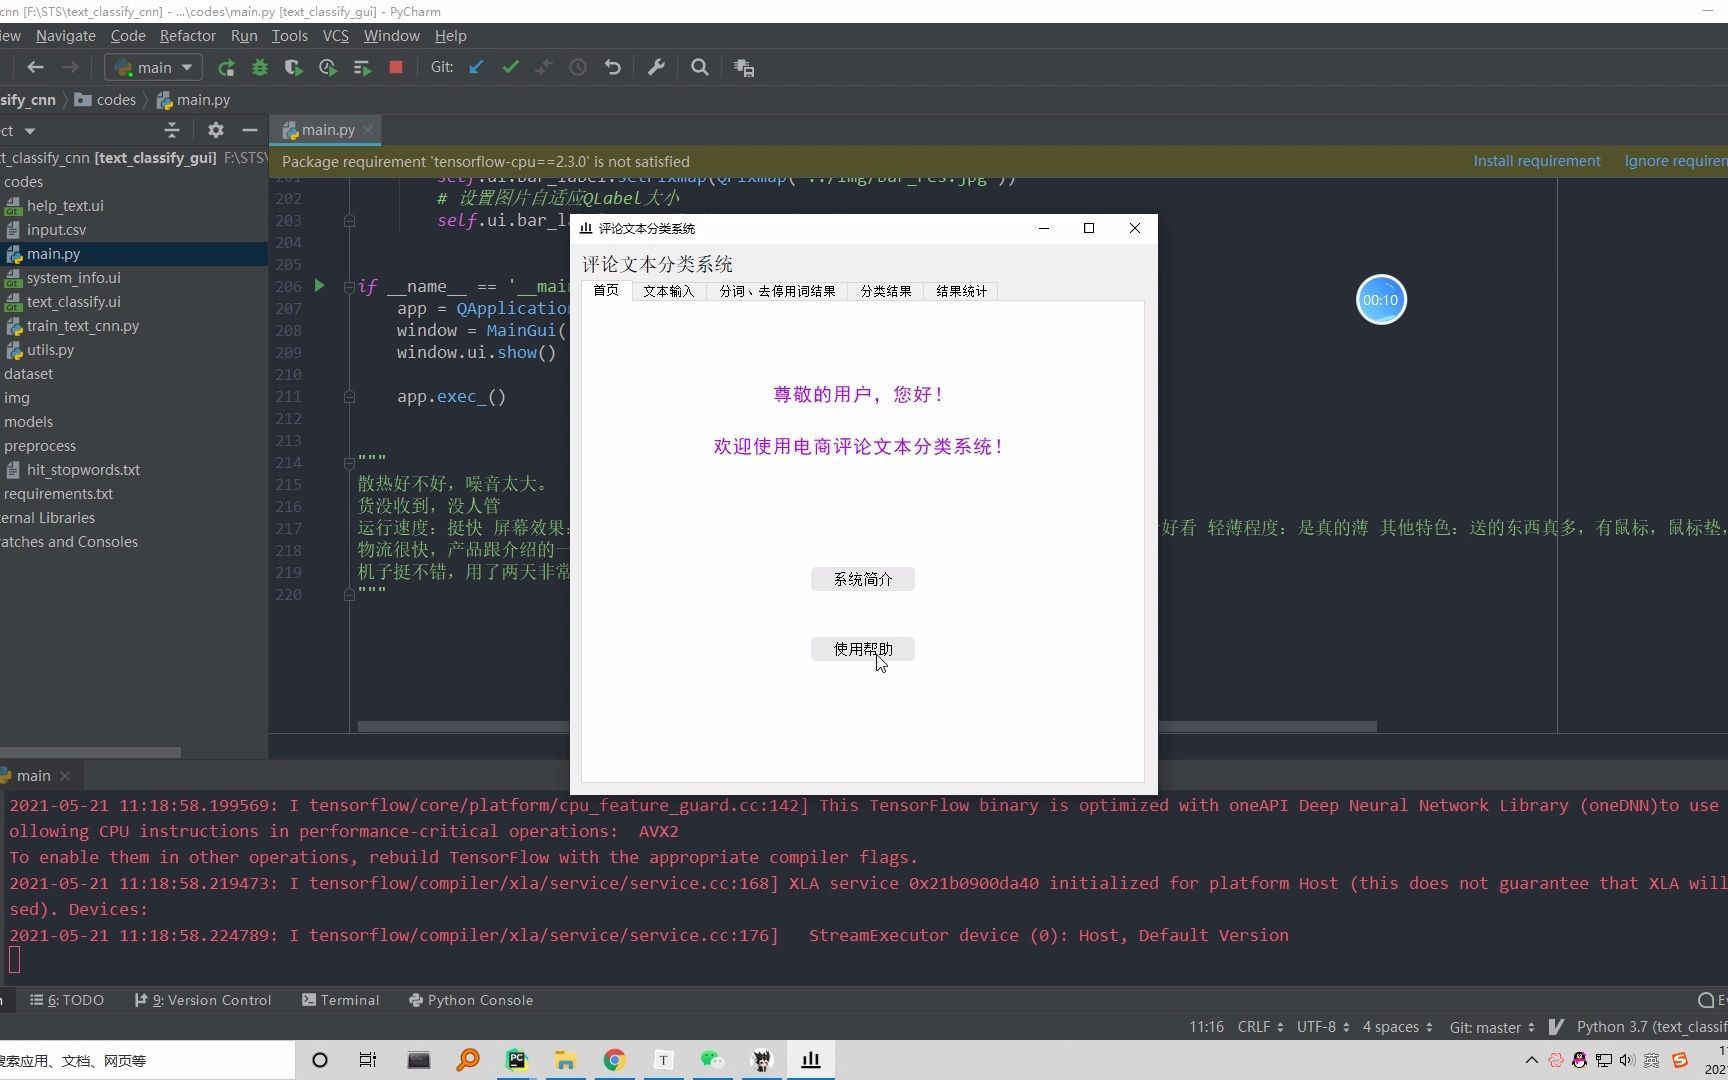The image size is (1728, 1080).
Task: Open '4 spaces' indent selector
Action: click(1397, 1027)
